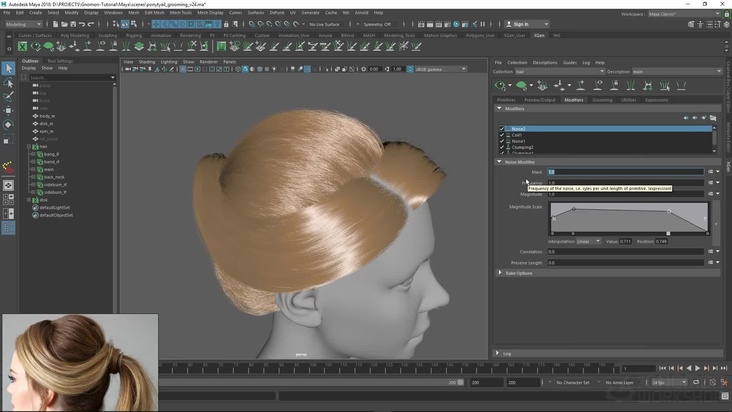Expand the Bake Options section
Viewport: 732px width, 412px height.
[x=519, y=272]
